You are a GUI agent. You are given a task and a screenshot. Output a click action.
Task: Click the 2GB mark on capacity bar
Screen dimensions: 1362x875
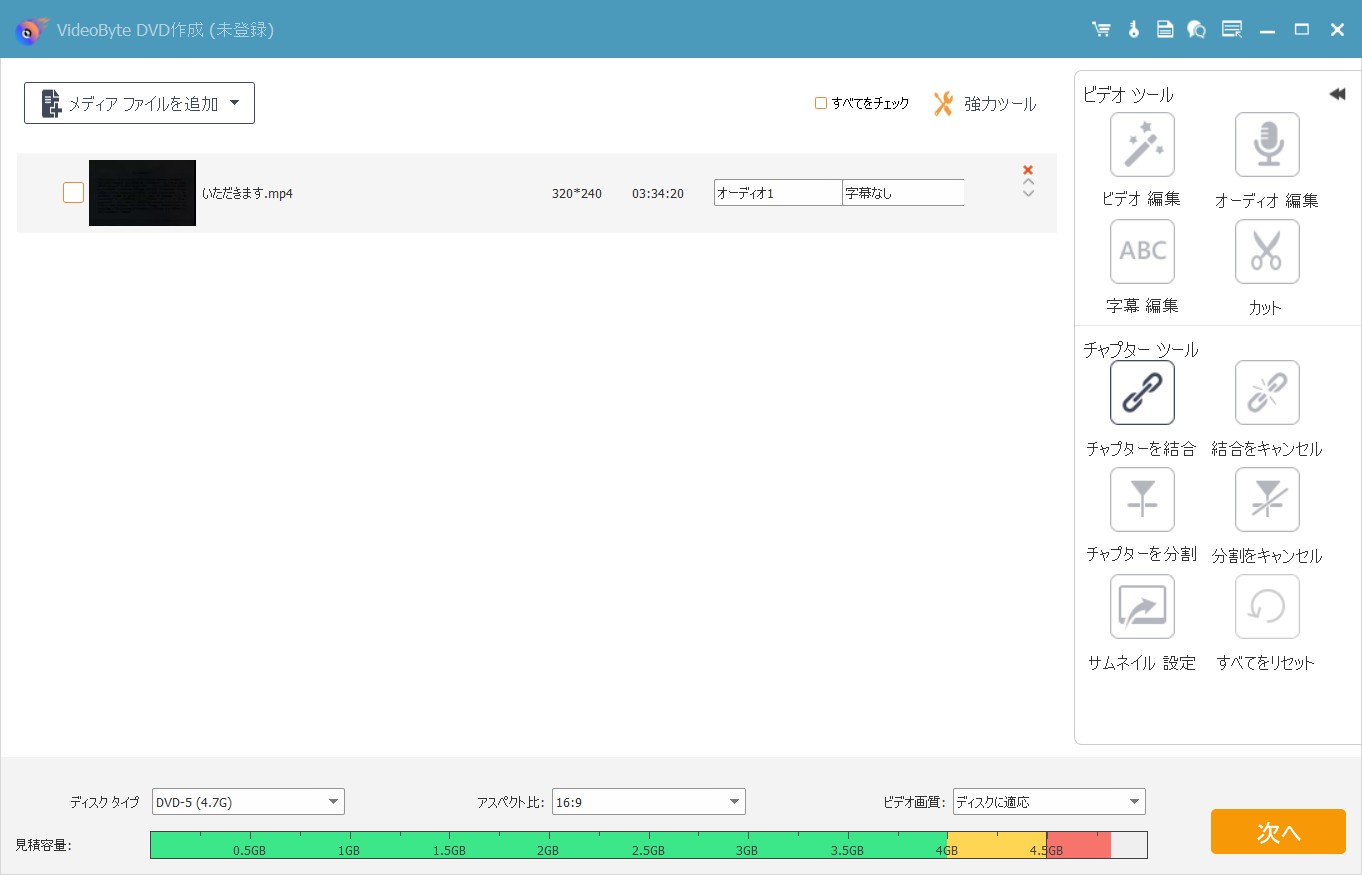(x=547, y=851)
